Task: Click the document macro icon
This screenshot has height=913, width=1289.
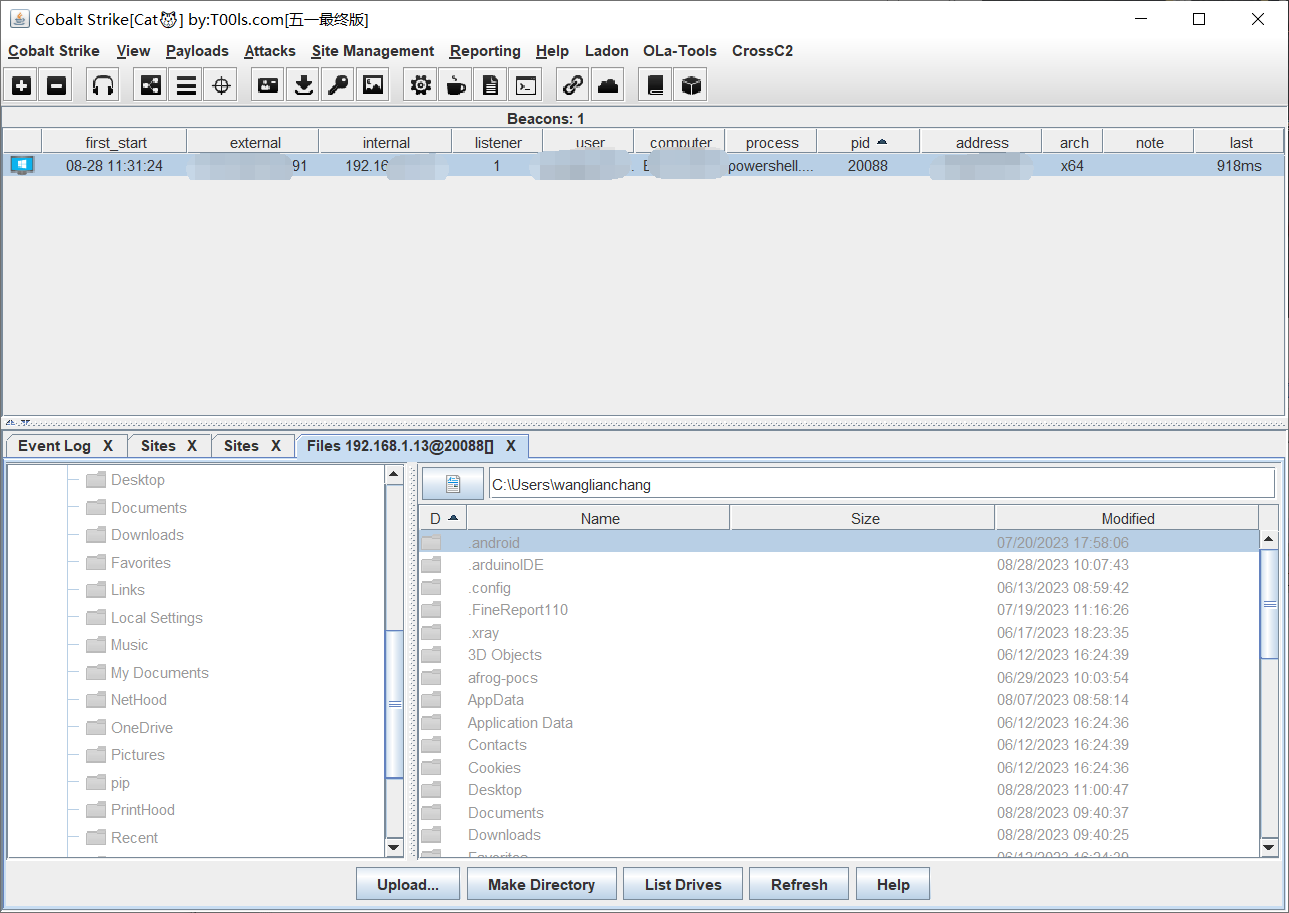Action: [x=490, y=85]
